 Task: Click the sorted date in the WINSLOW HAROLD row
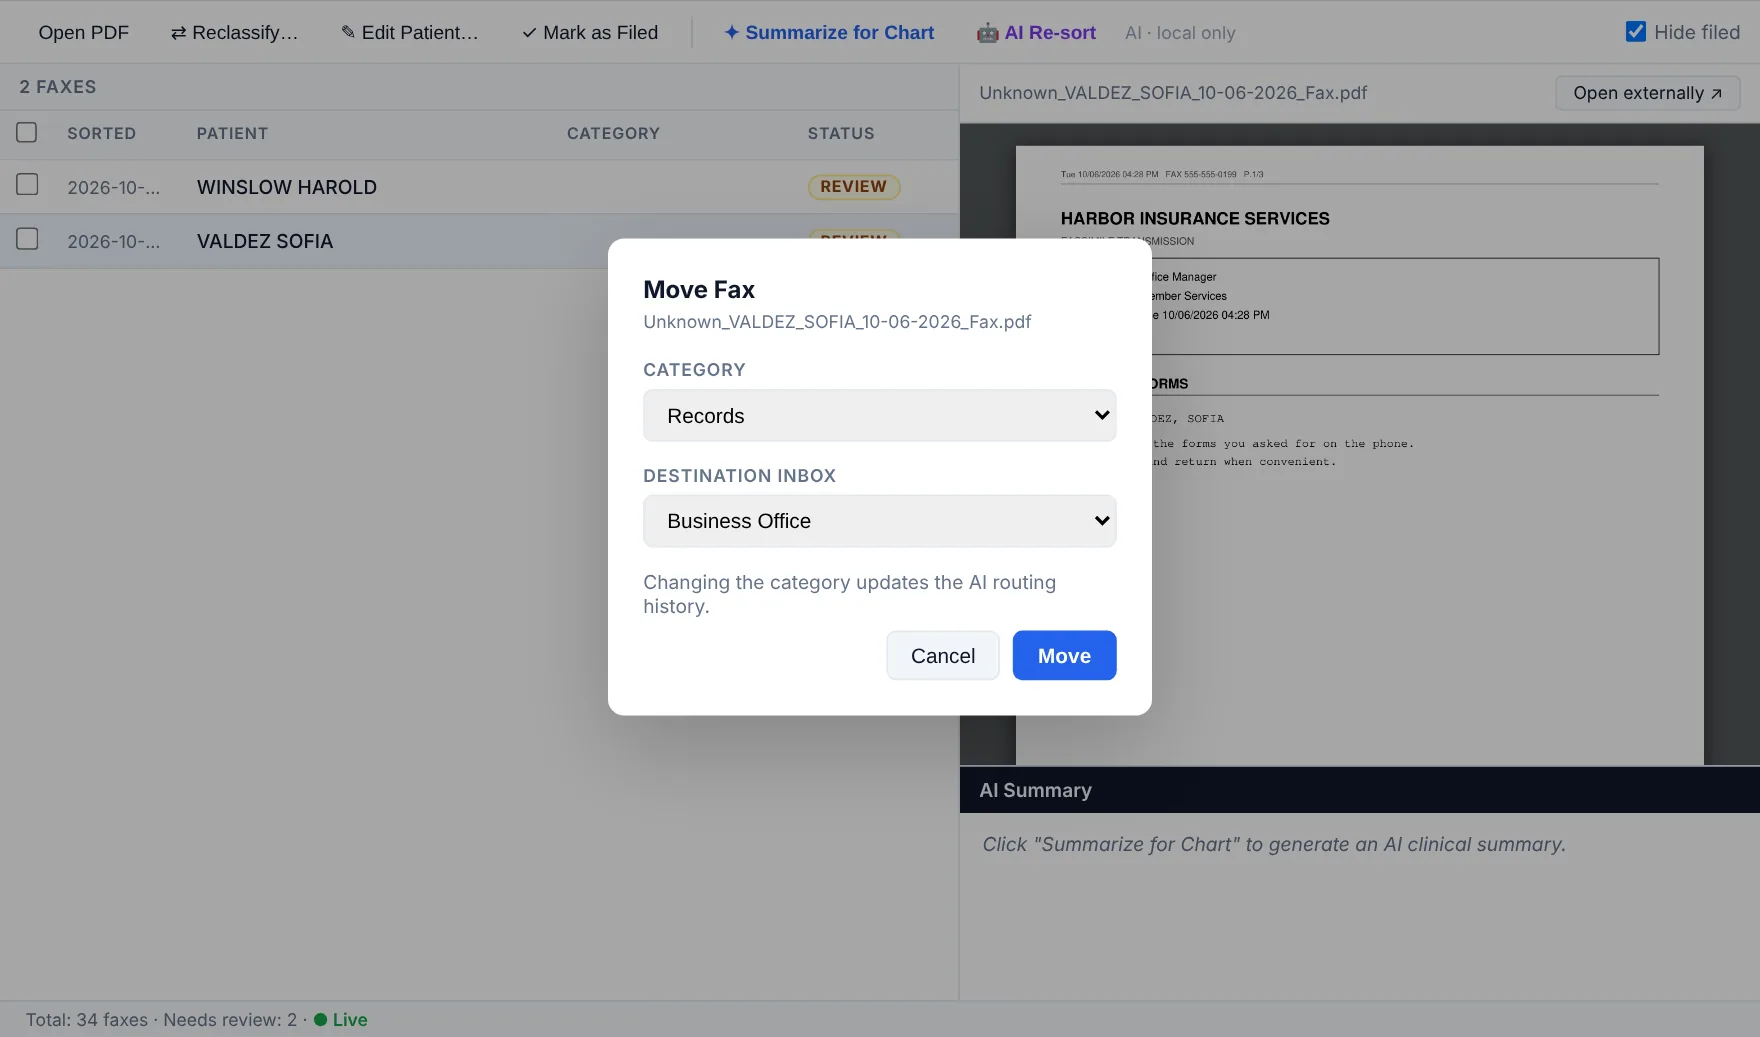(x=113, y=187)
